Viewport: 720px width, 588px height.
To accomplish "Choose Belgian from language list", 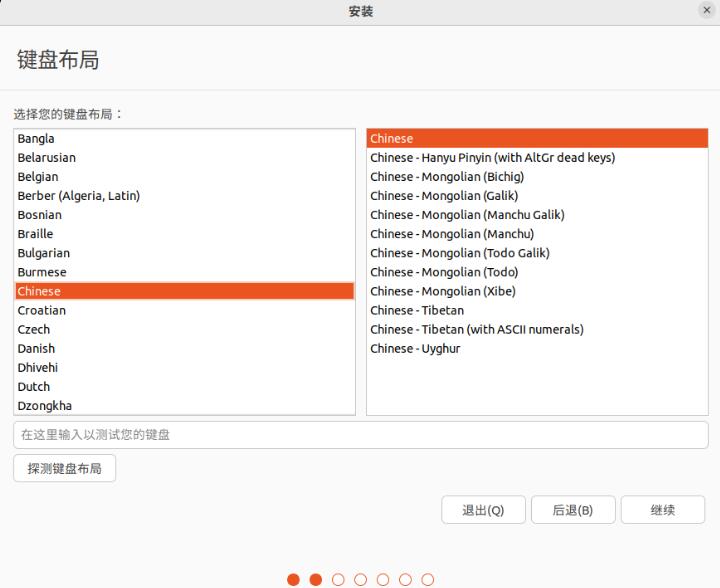I will point(38,177).
